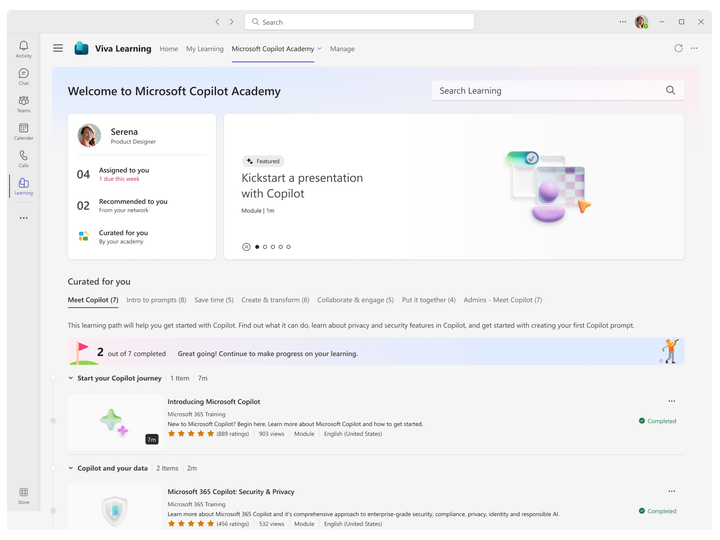
Task: Click the '1 due this week' text
Action: point(119,179)
